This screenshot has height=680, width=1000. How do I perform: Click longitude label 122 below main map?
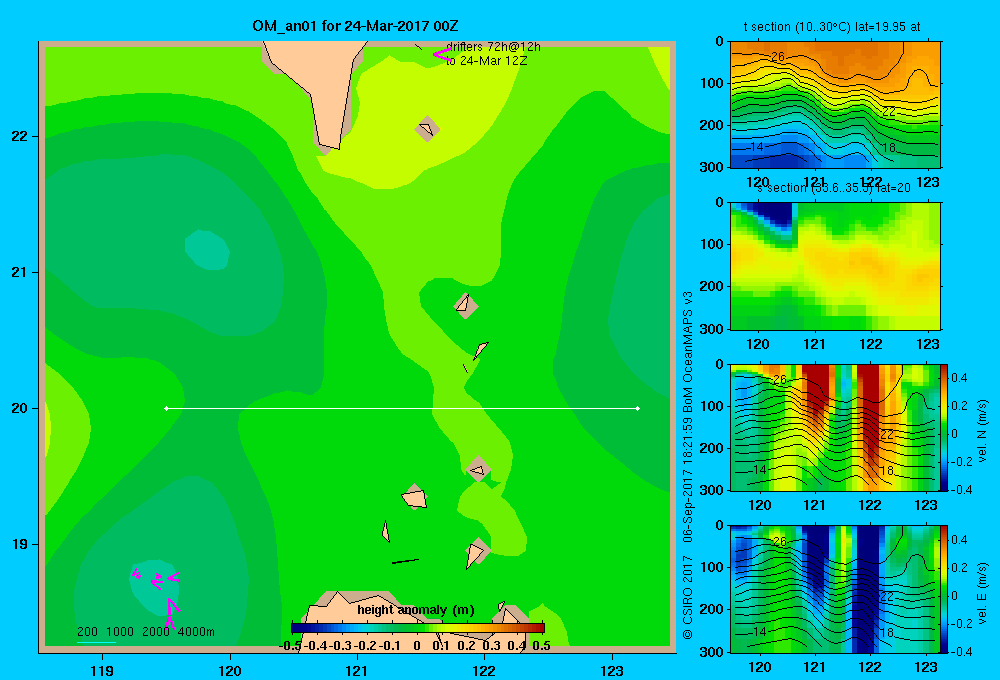pos(485,670)
